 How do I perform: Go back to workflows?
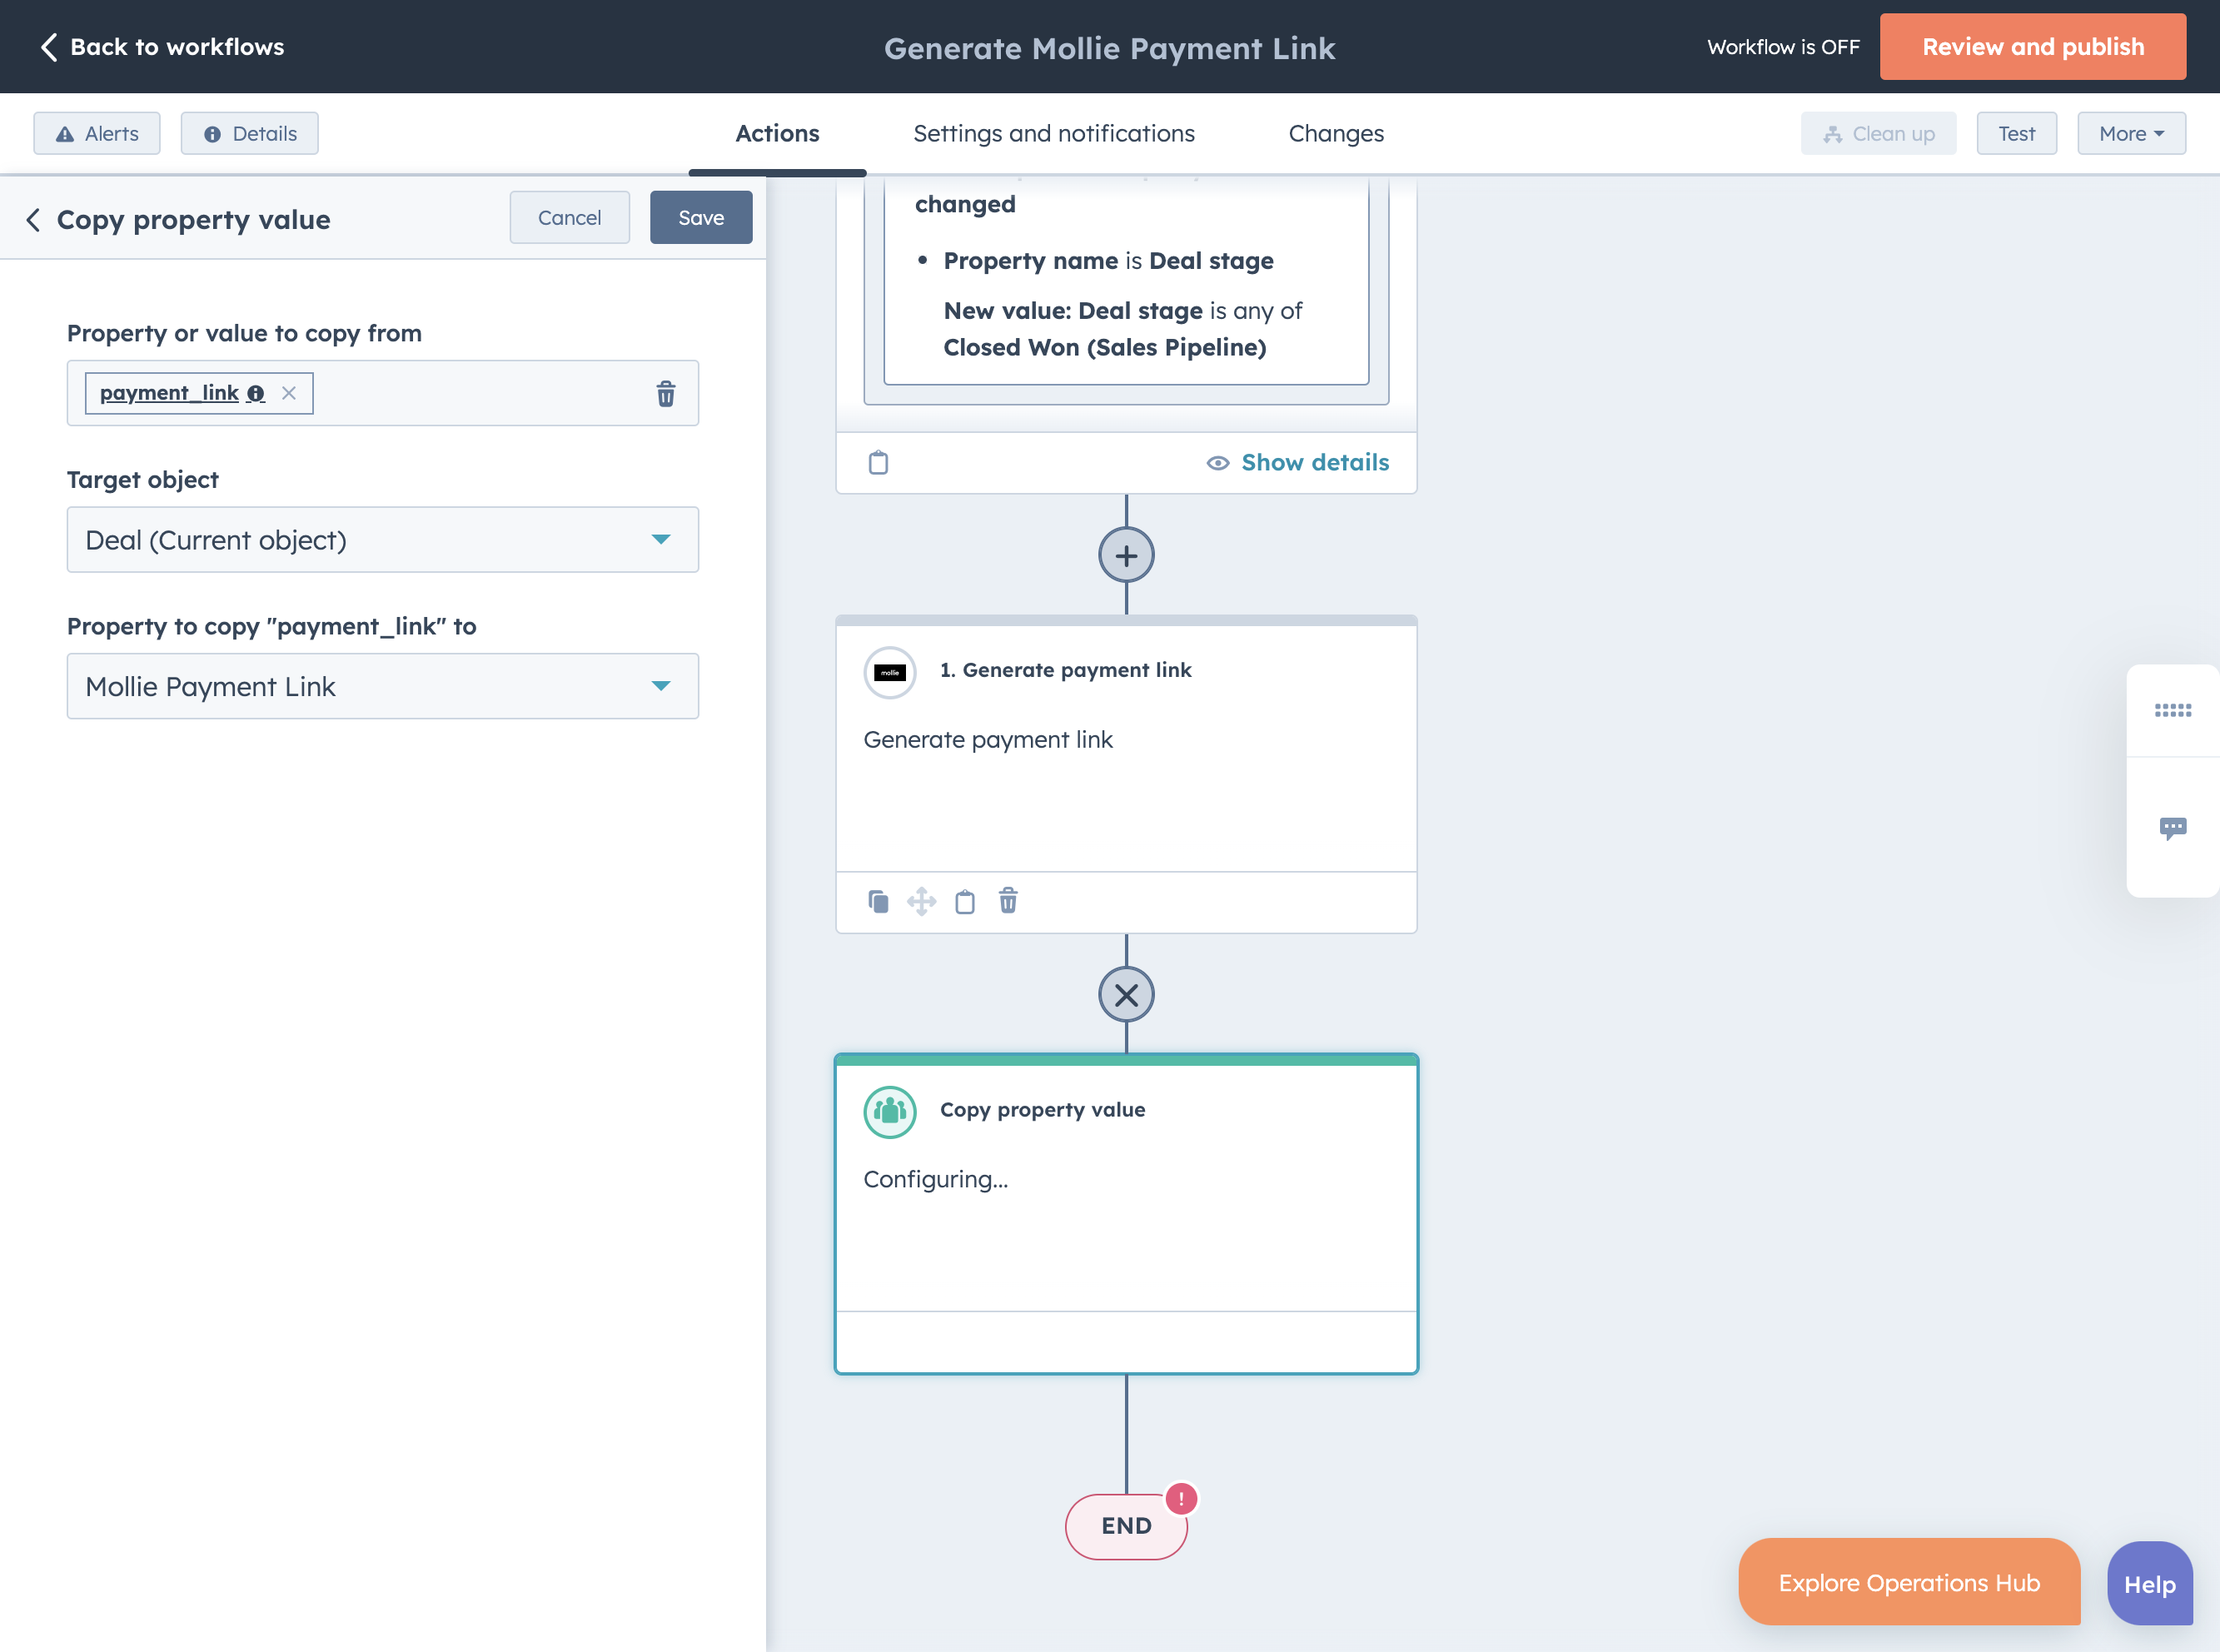pos(162,47)
